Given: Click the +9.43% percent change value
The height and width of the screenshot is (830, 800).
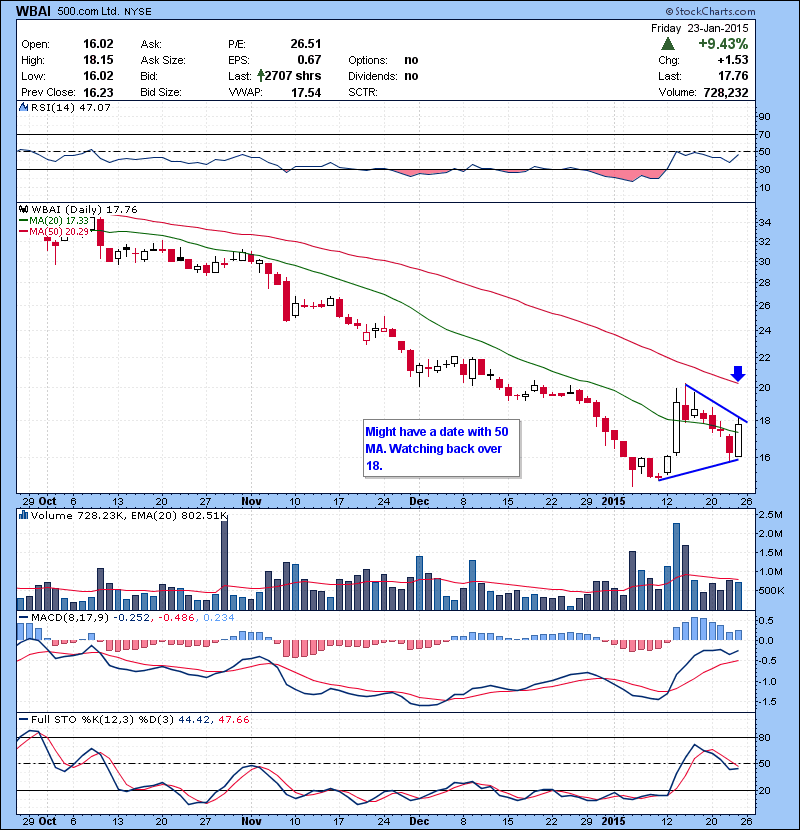Looking at the screenshot, I should click(x=723, y=43).
